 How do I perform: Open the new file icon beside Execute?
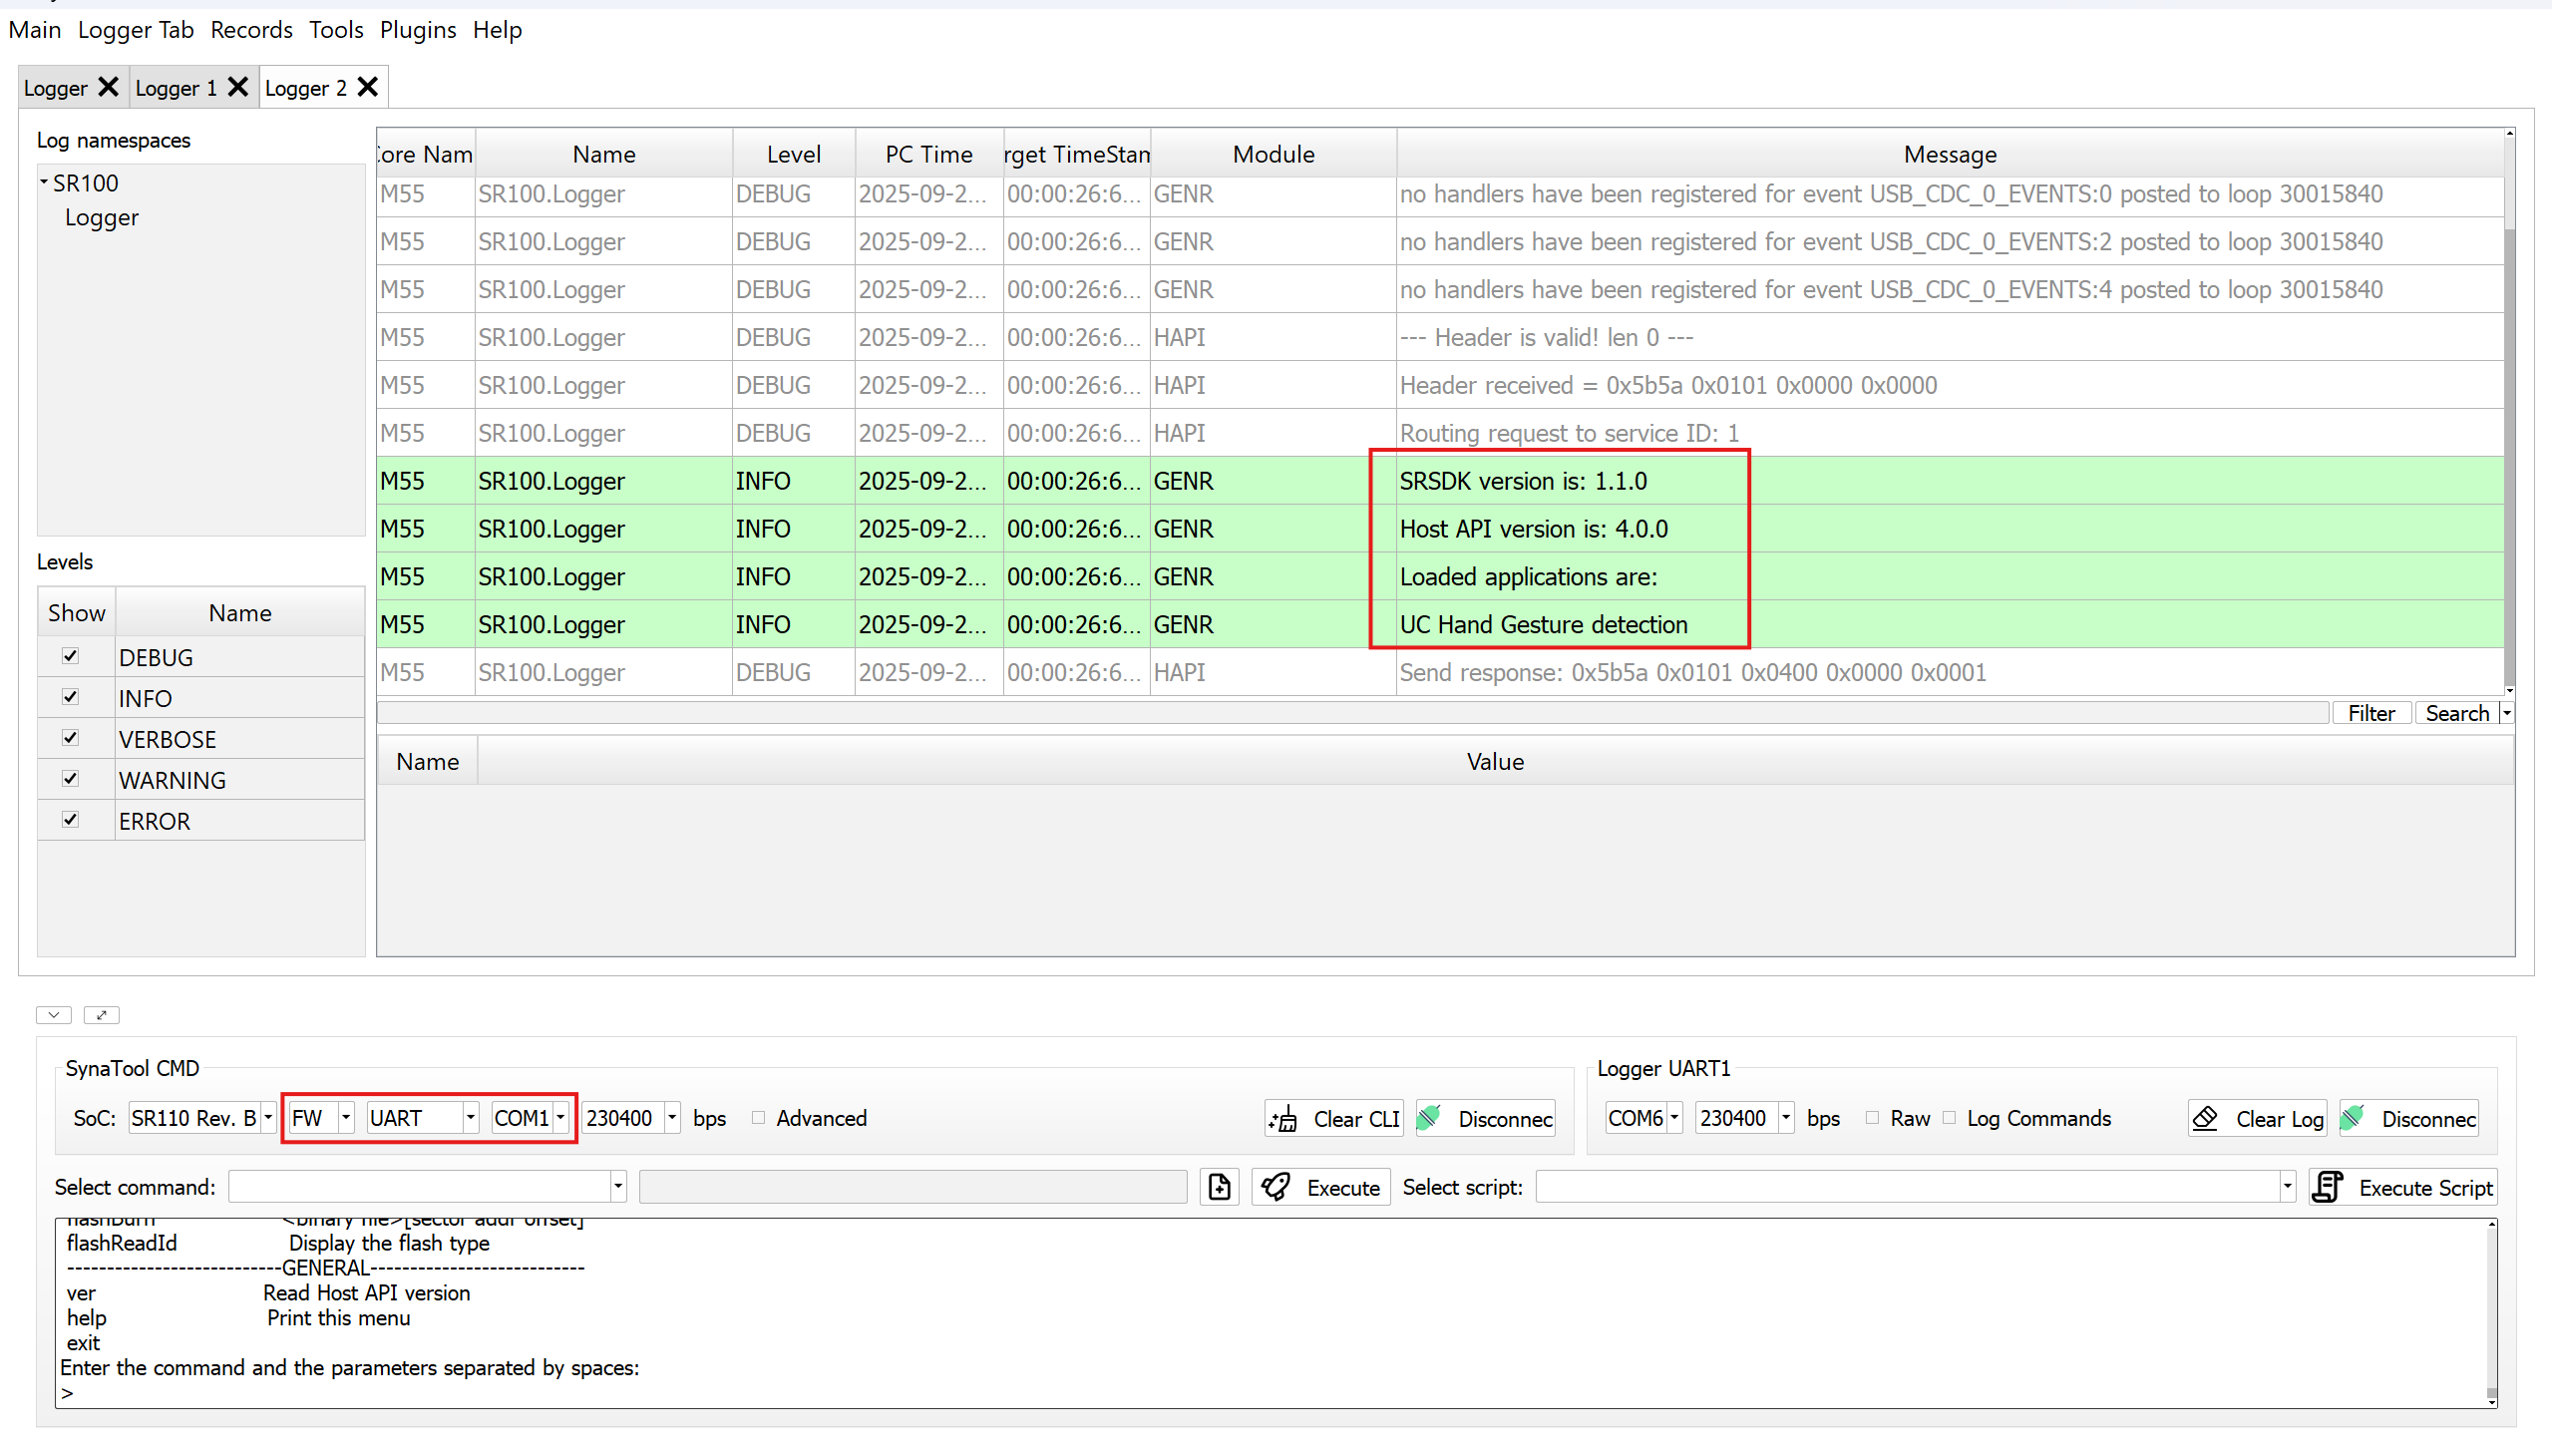pyautogui.click(x=1219, y=1186)
